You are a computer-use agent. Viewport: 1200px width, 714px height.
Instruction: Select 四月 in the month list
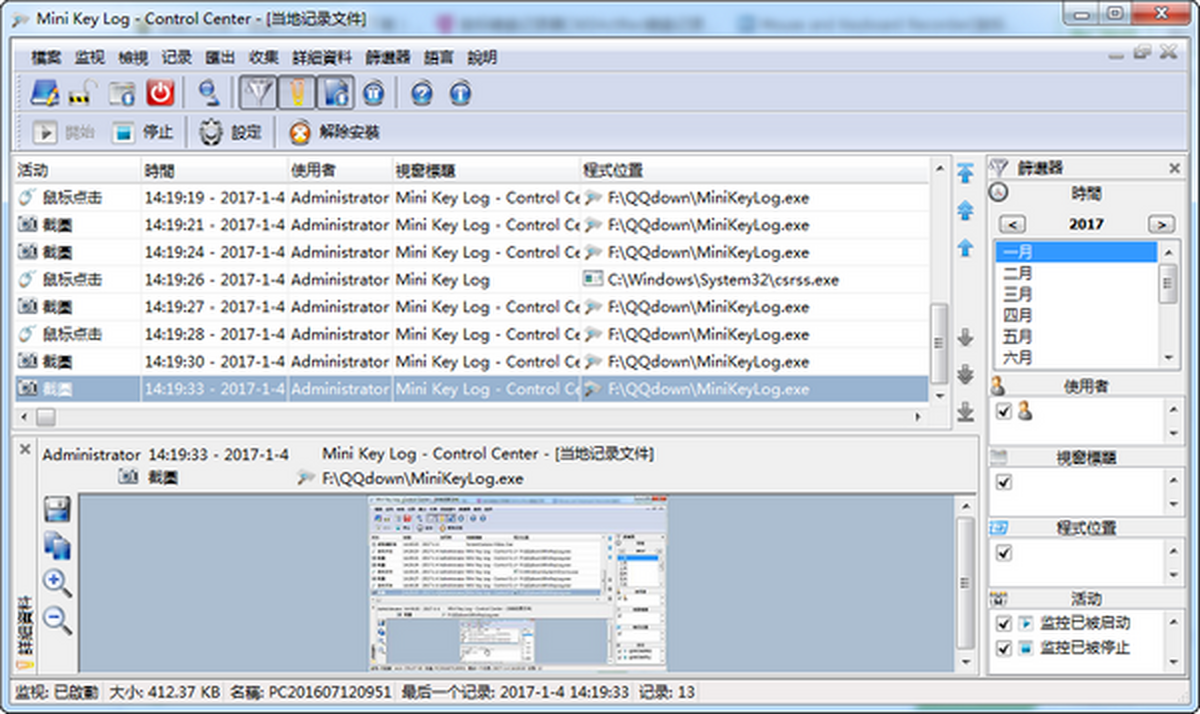pyautogui.click(x=1075, y=315)
